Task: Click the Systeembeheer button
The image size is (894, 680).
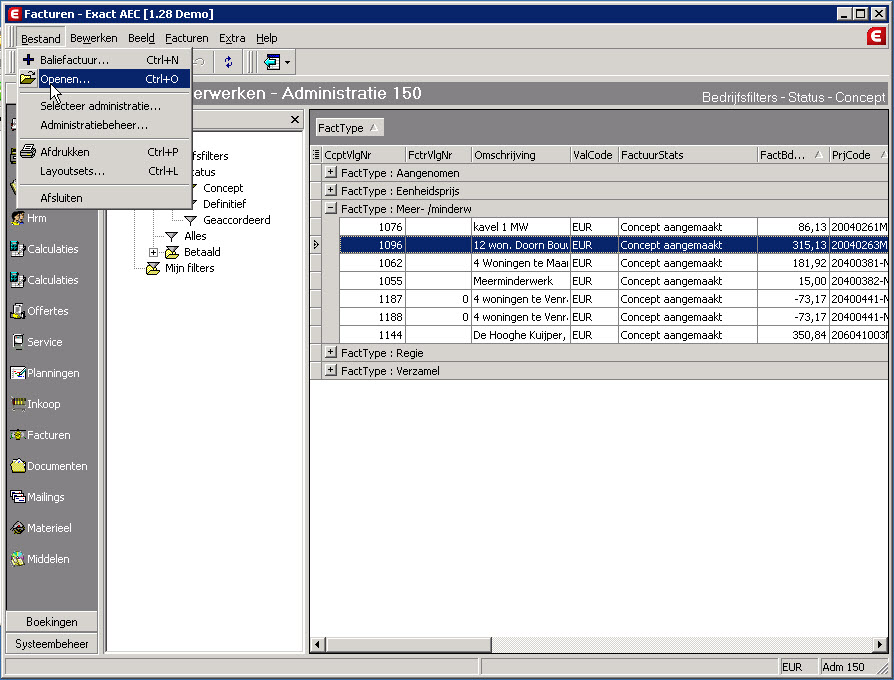Action: 52,644
